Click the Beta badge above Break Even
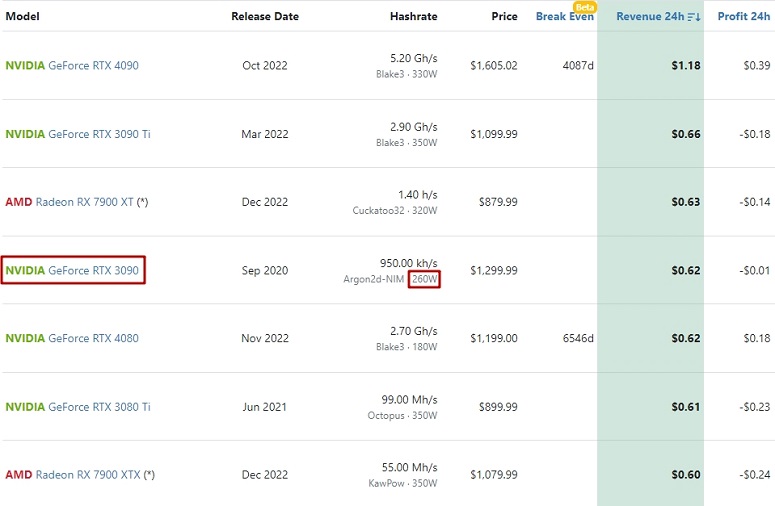The image size is (775, 506). pos(585,7)
